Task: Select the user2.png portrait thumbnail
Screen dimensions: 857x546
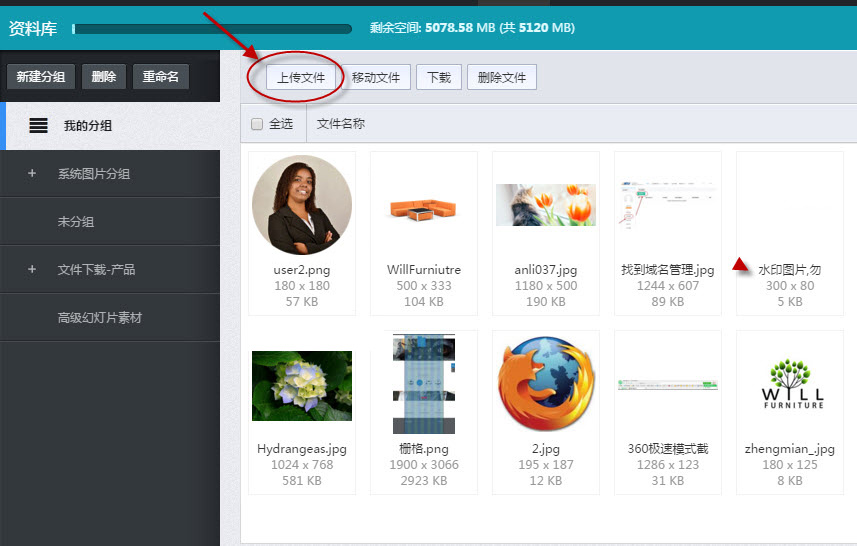Action: [302, 205]
